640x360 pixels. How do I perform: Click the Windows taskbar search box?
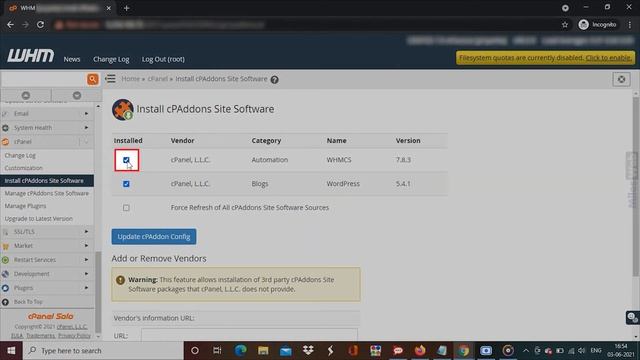(103, 351)
